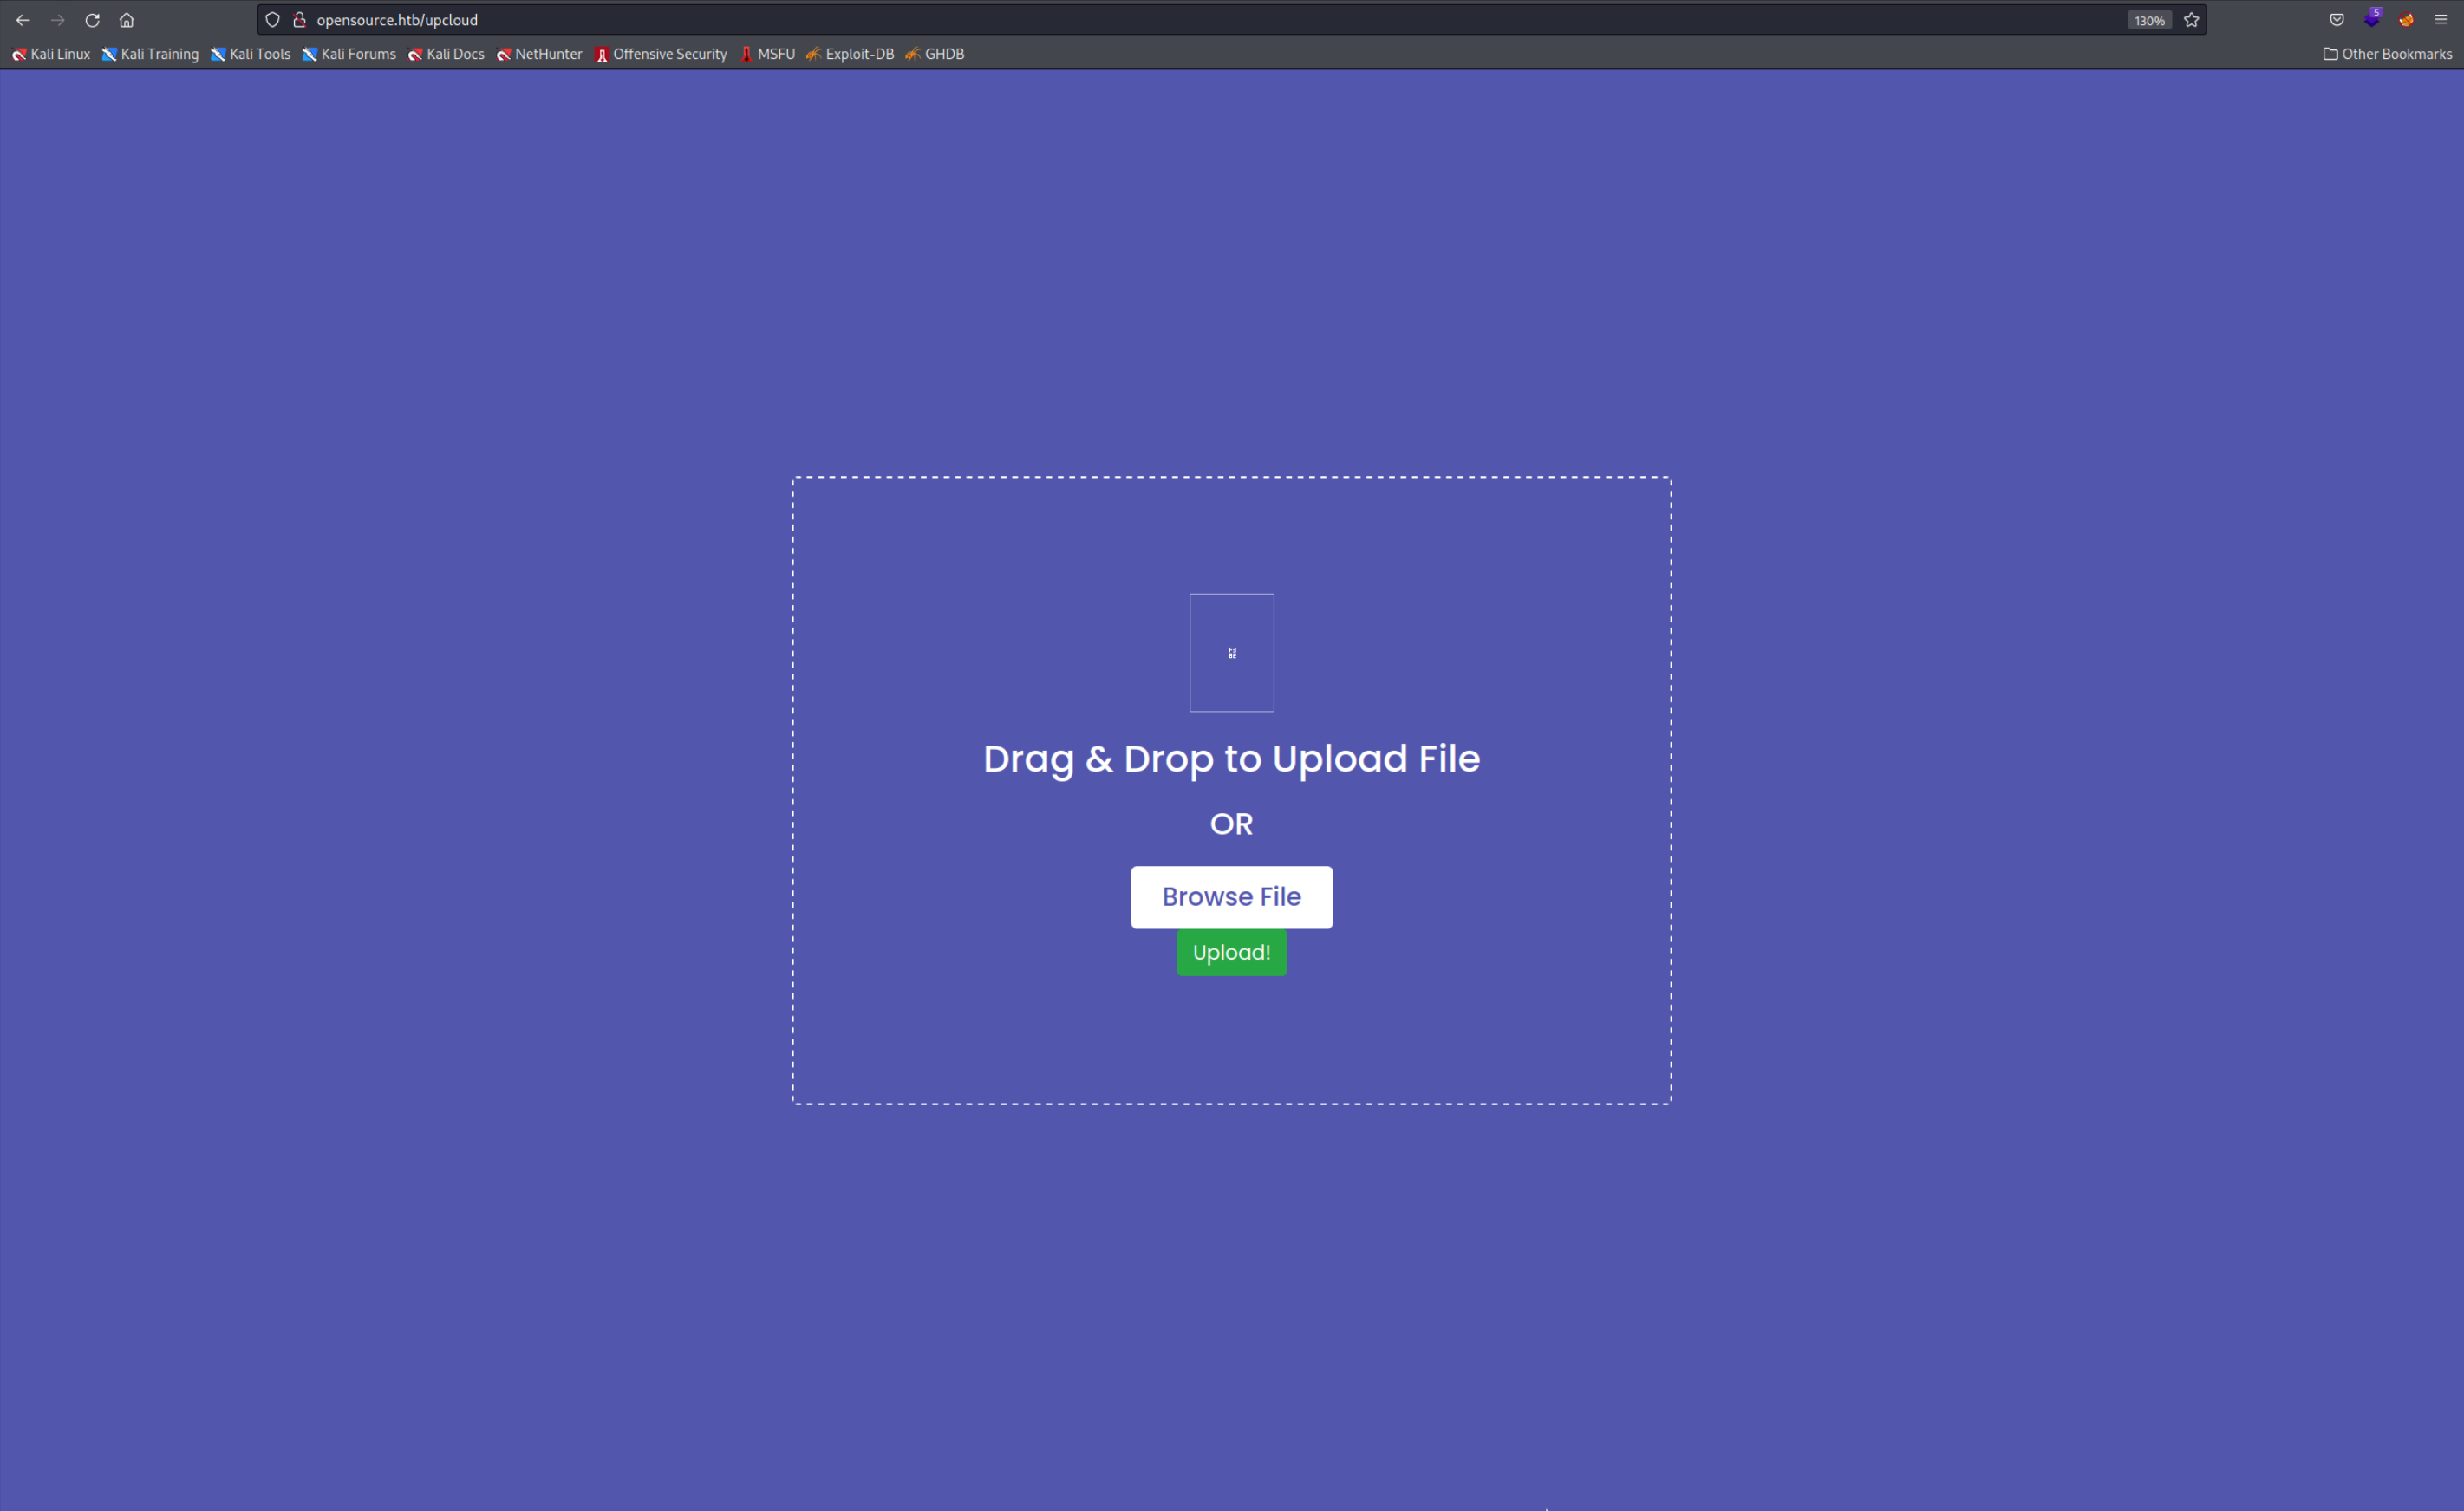Open the orange extension icon in toolbar

tap(2407, 20)
